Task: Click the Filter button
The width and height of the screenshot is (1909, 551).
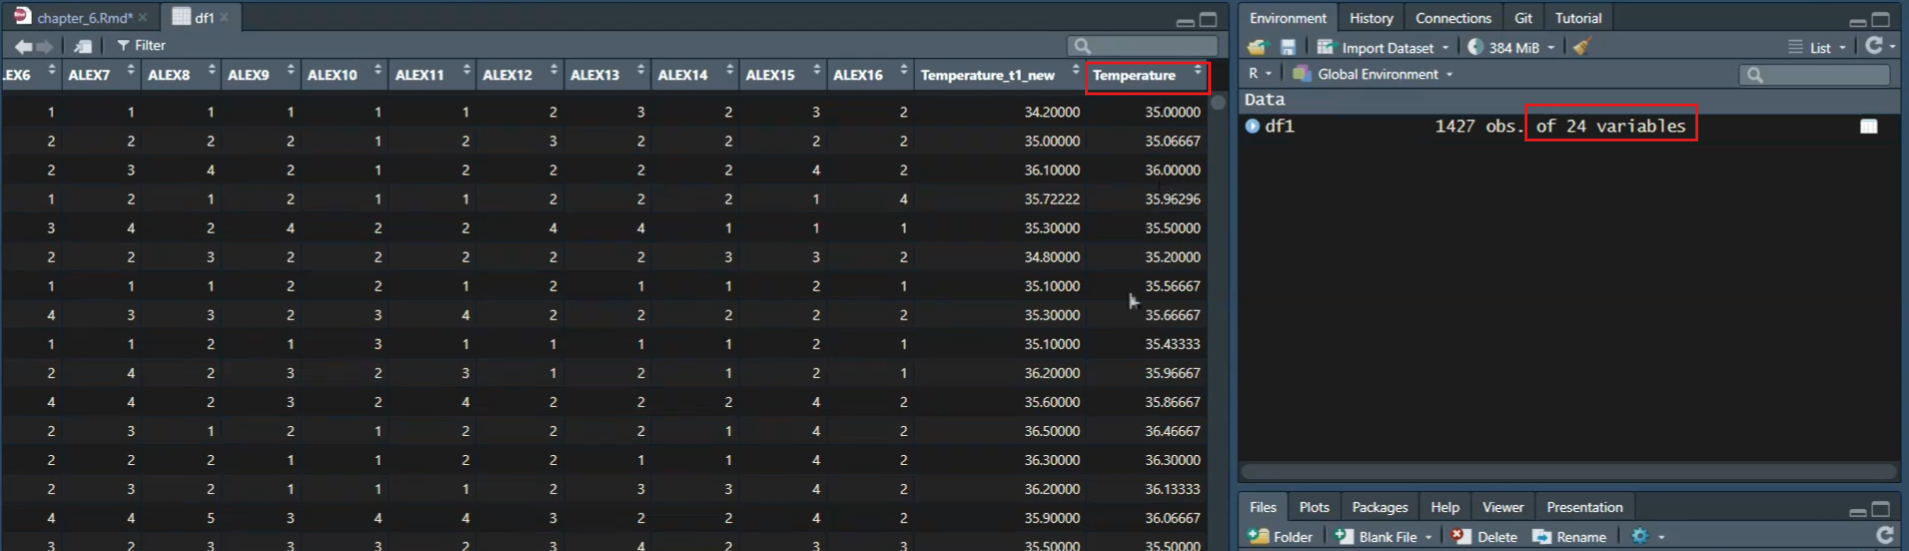Action: point(141,45)
